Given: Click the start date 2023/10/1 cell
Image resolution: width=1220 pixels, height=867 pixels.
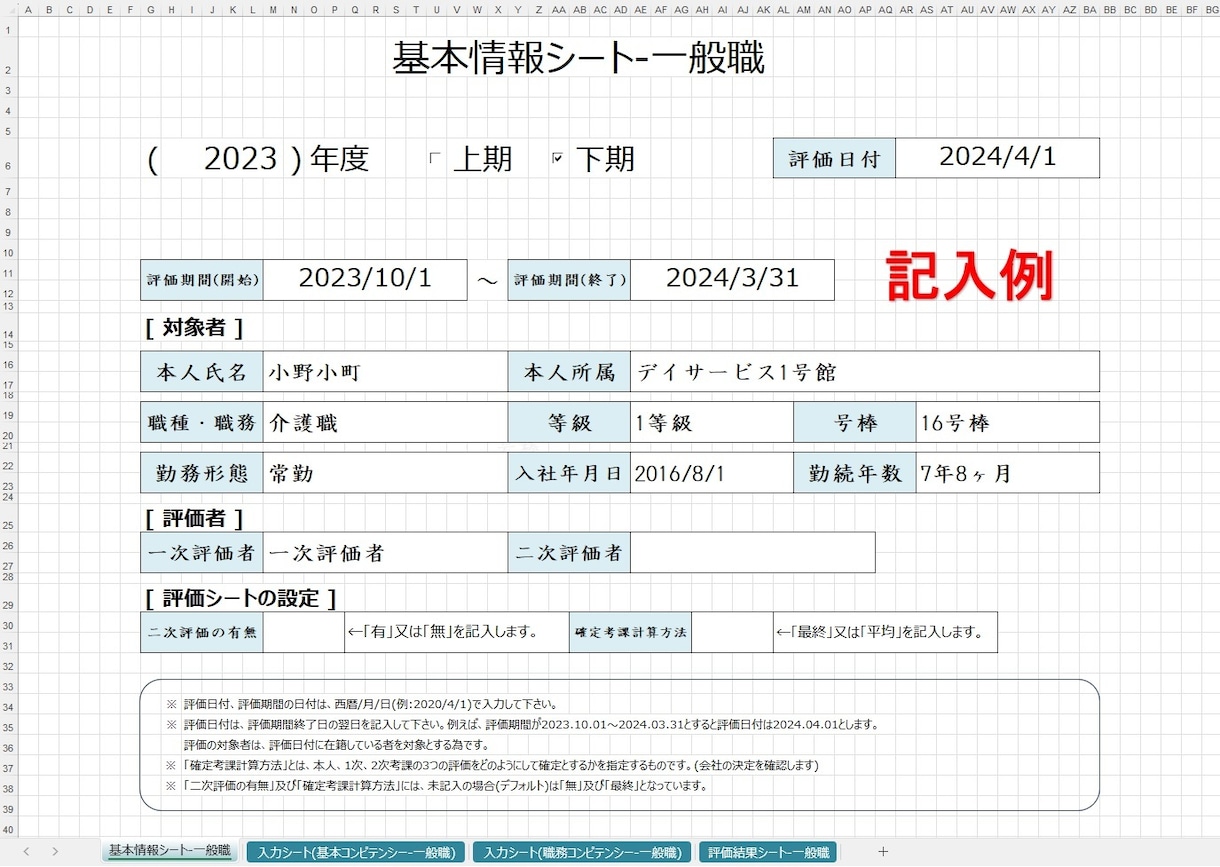Looking at the screenshot, I should 365,280.
